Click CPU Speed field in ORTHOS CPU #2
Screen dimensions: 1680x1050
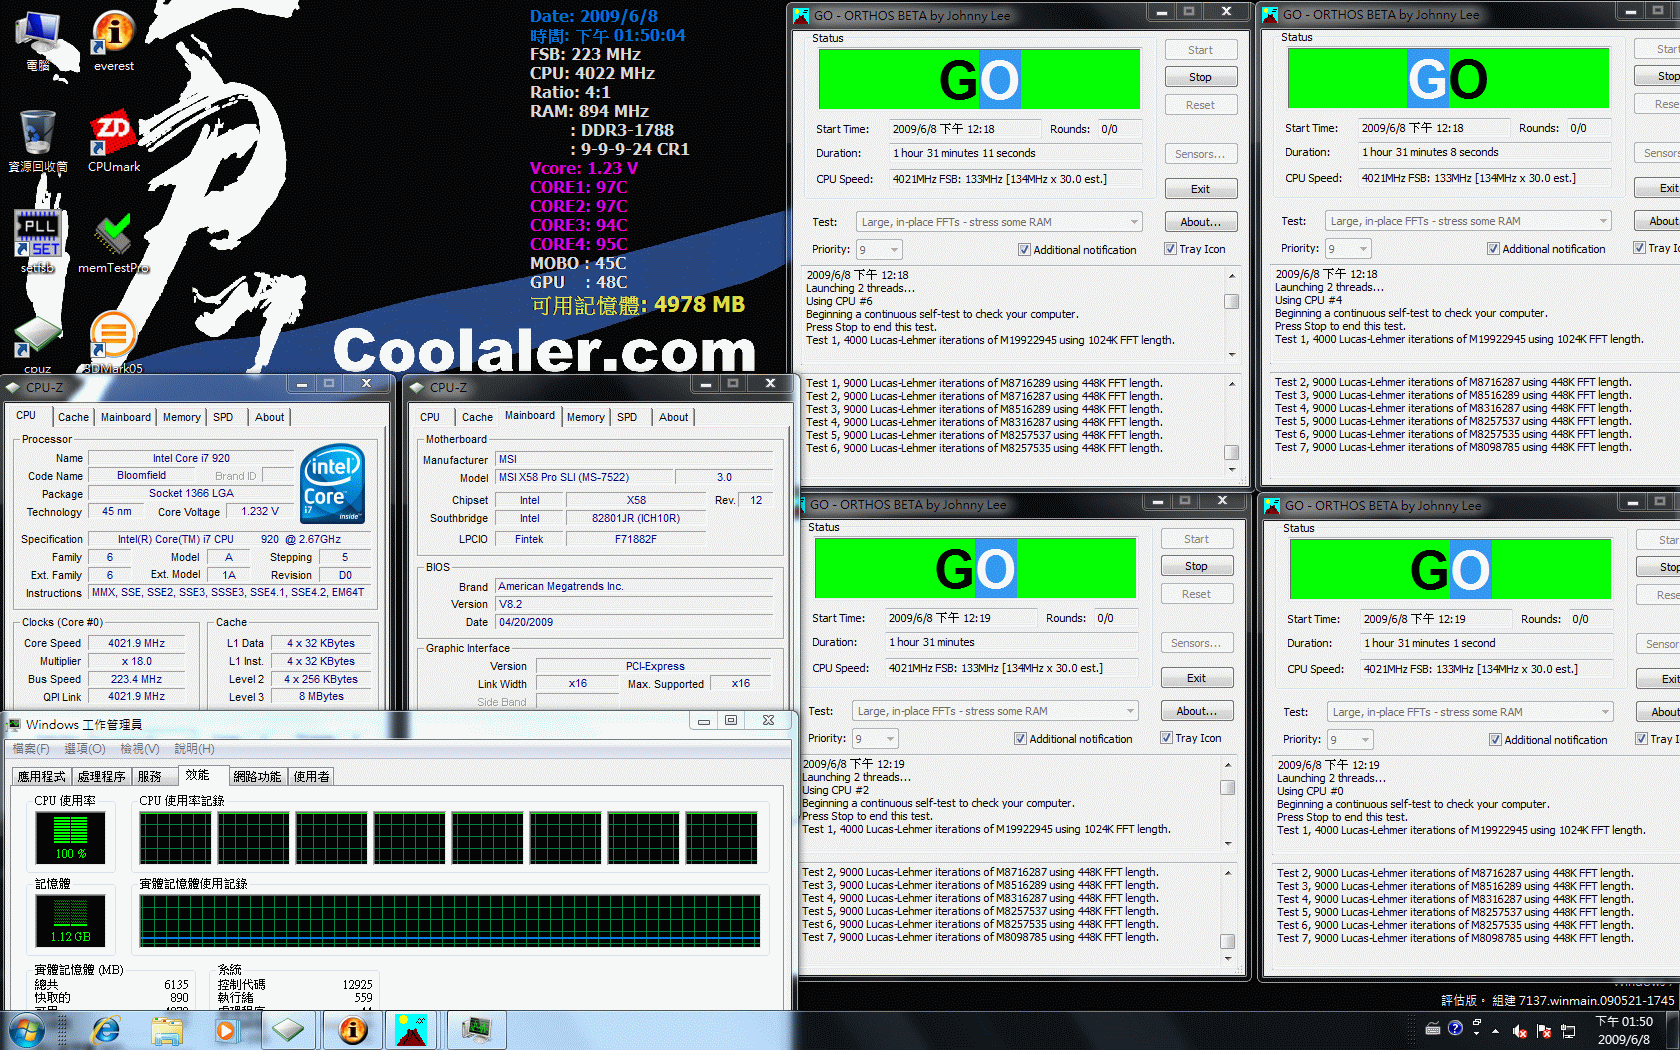click(x=1012, y=668)
